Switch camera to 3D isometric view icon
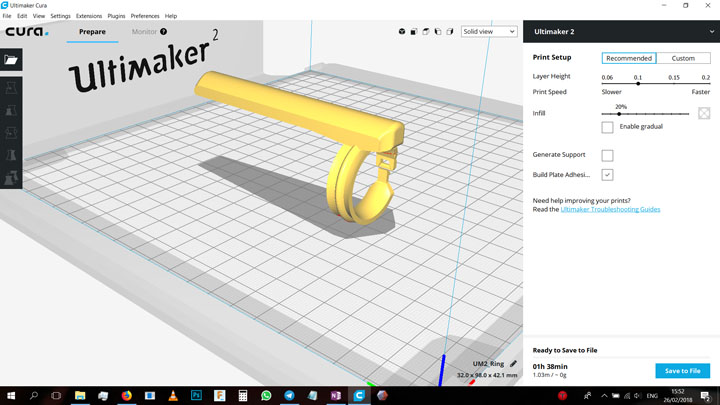720x405 pixels. point(402,32)
